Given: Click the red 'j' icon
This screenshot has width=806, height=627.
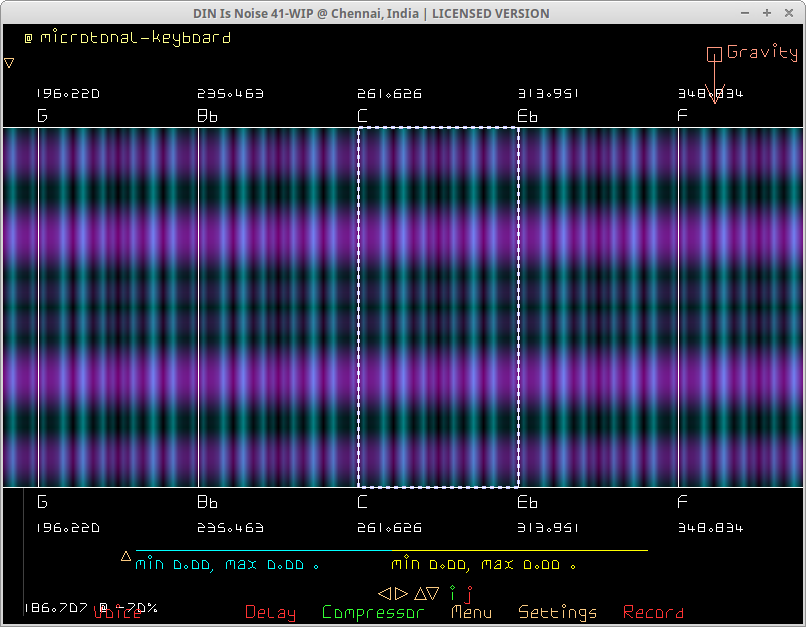Looking at the screenshot, I should click(468, 594).
